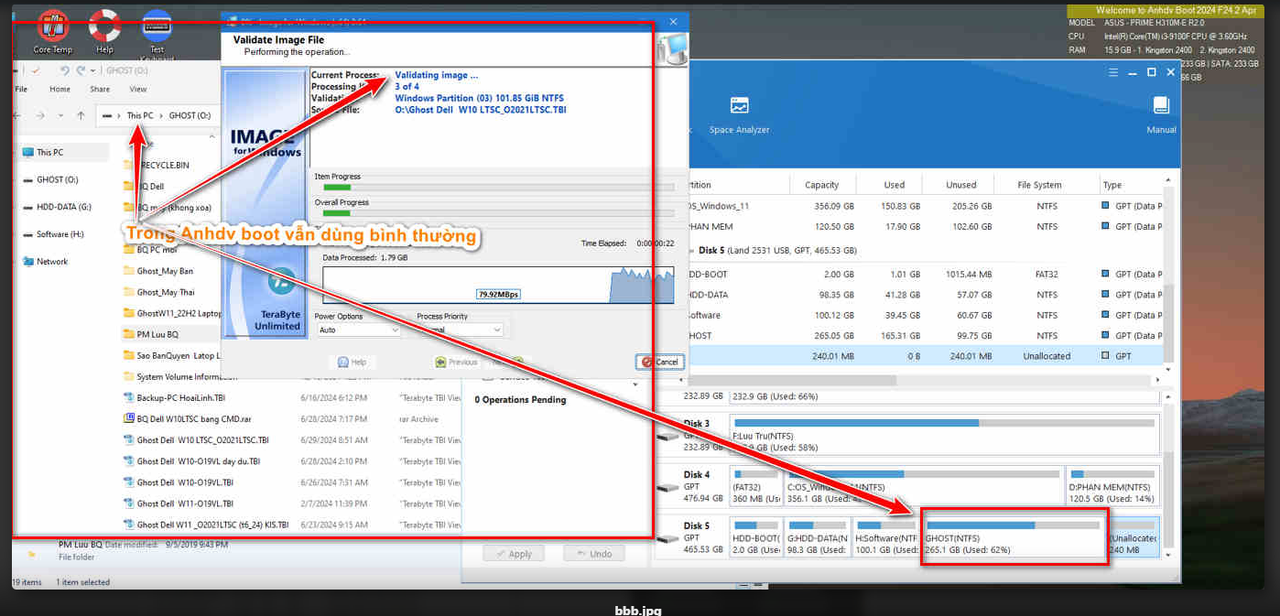Open the Power Options dropdown set to Auto
The width and height of the screenshot is (1280, 616).
(357, 329)
